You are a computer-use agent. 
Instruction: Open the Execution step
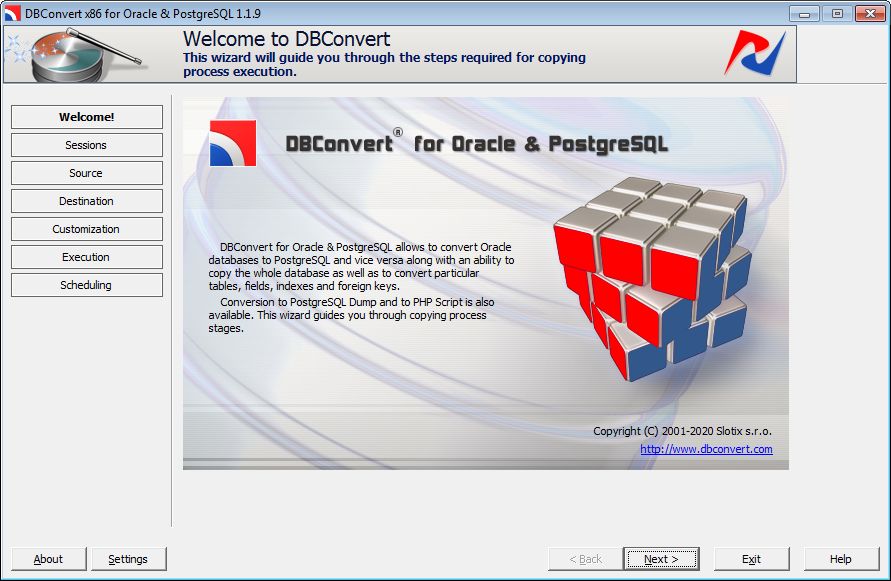(x=86, y=257)
